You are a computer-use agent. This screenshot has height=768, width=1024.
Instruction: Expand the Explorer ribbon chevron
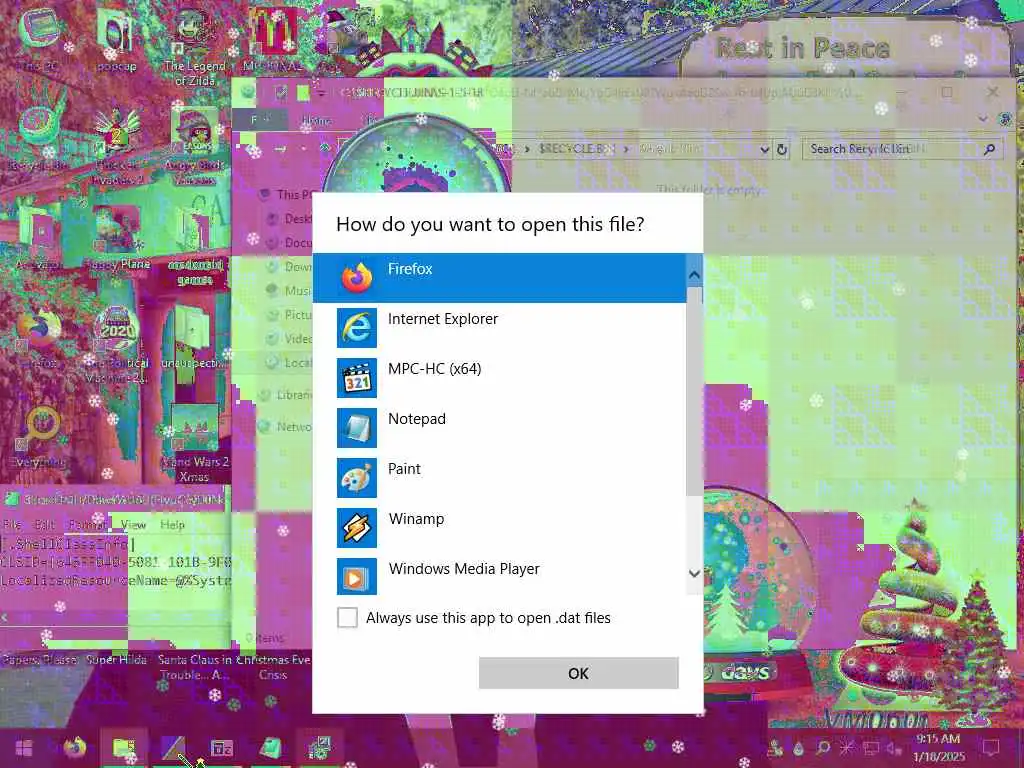(983, 119)
